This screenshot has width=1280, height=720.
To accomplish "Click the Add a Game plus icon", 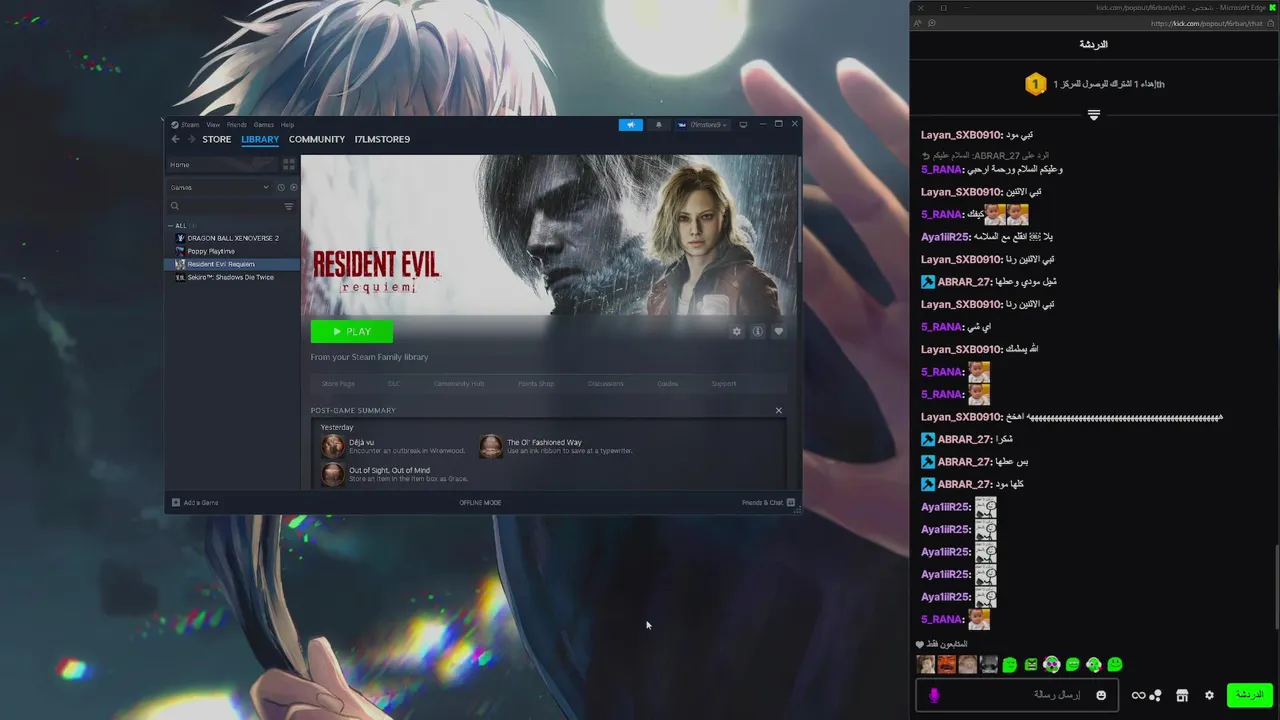I will pyautogui.click(x=176, y=502).
